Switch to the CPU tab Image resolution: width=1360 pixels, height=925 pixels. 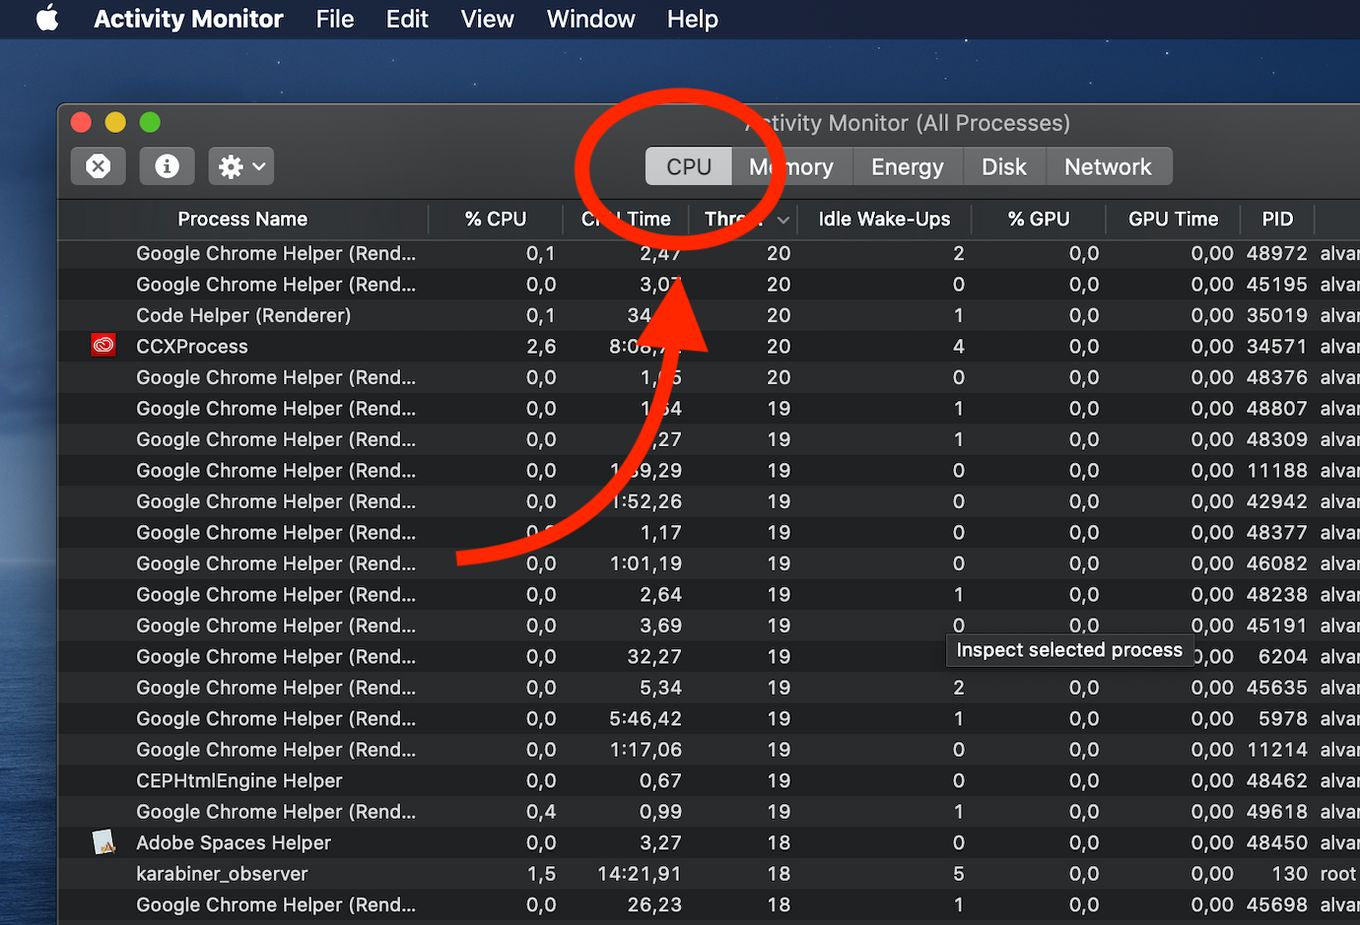(689, 167)
